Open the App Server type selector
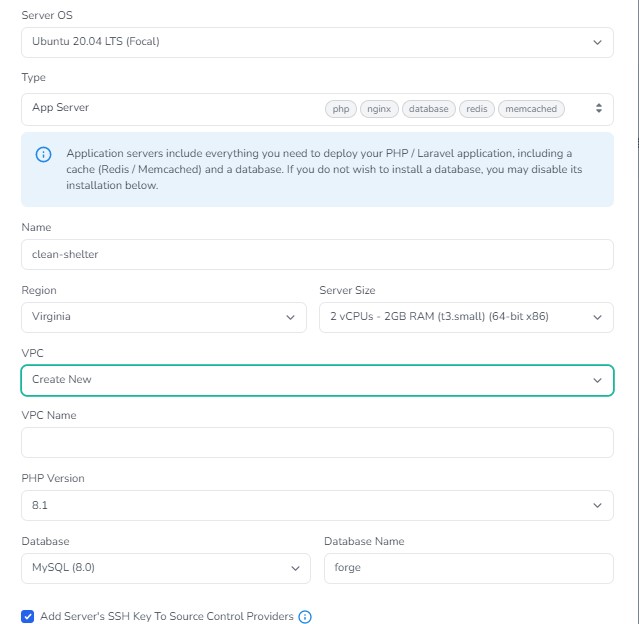The height and width of the screenshot is (624, 639). (x=170, y=109)
